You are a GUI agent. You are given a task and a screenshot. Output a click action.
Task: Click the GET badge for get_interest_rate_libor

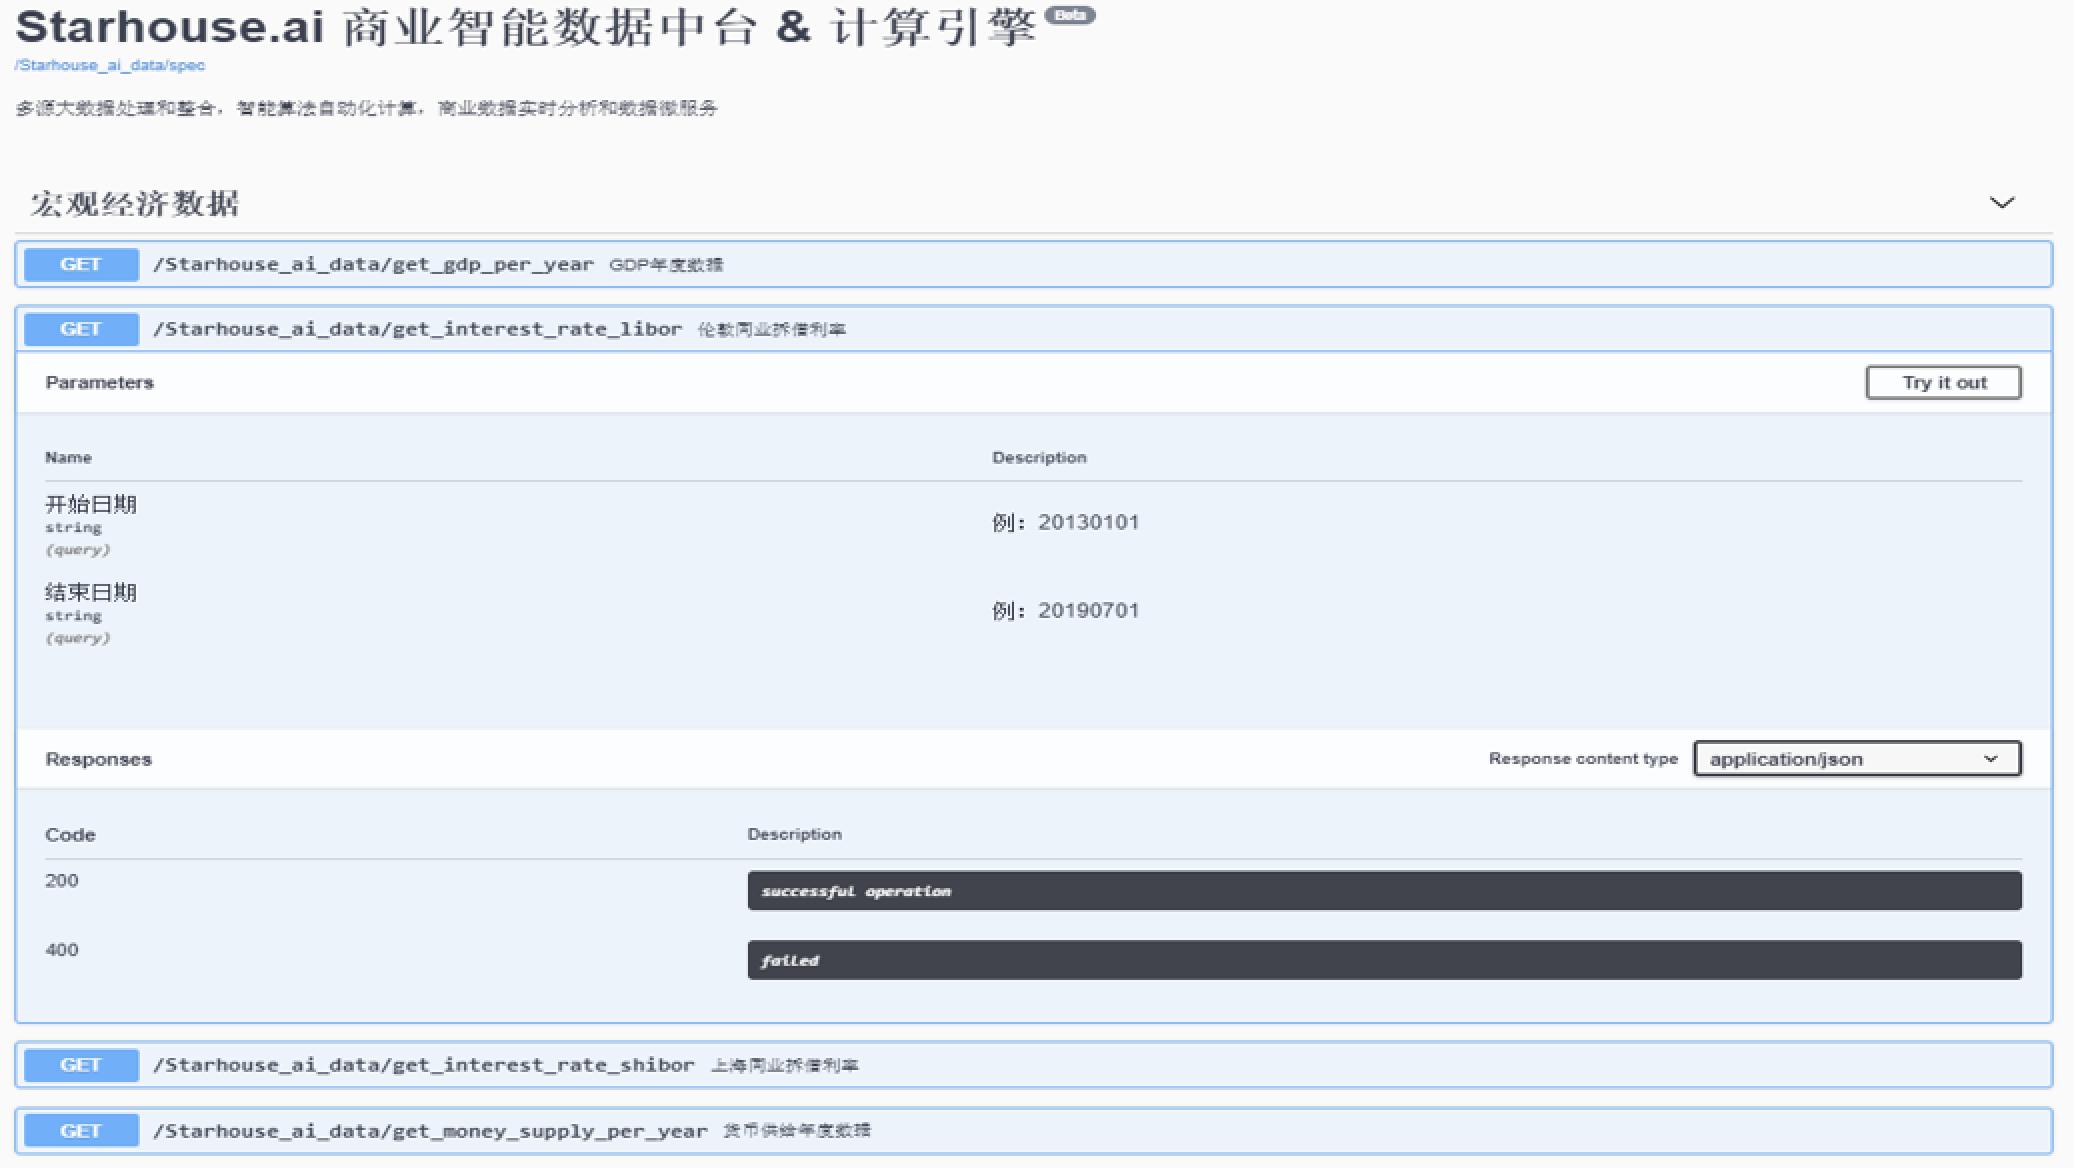click(81, 329)
